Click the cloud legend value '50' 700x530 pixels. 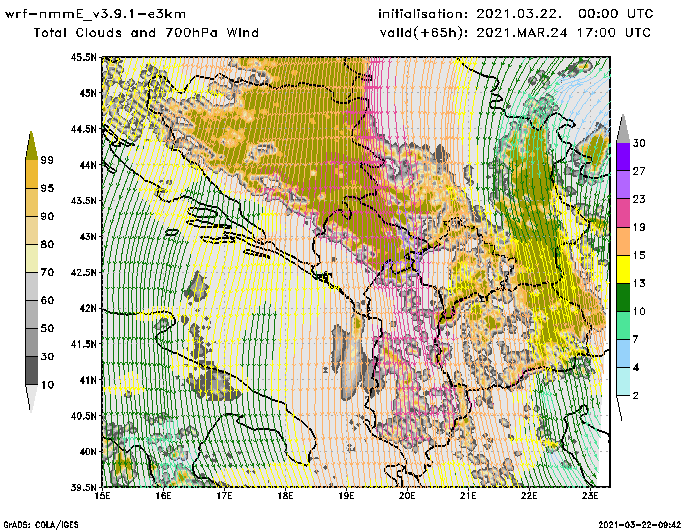click(x=47, y=328)
